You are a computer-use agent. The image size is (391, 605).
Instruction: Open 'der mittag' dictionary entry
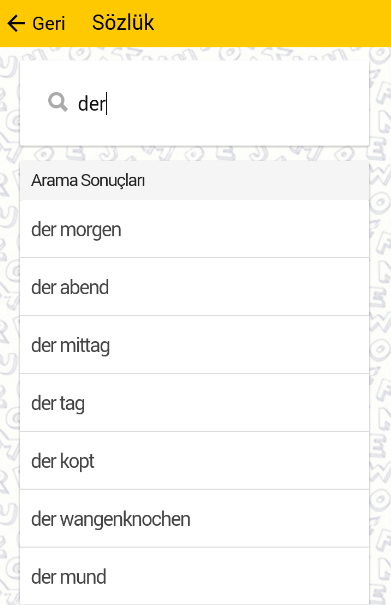(195, 345)
